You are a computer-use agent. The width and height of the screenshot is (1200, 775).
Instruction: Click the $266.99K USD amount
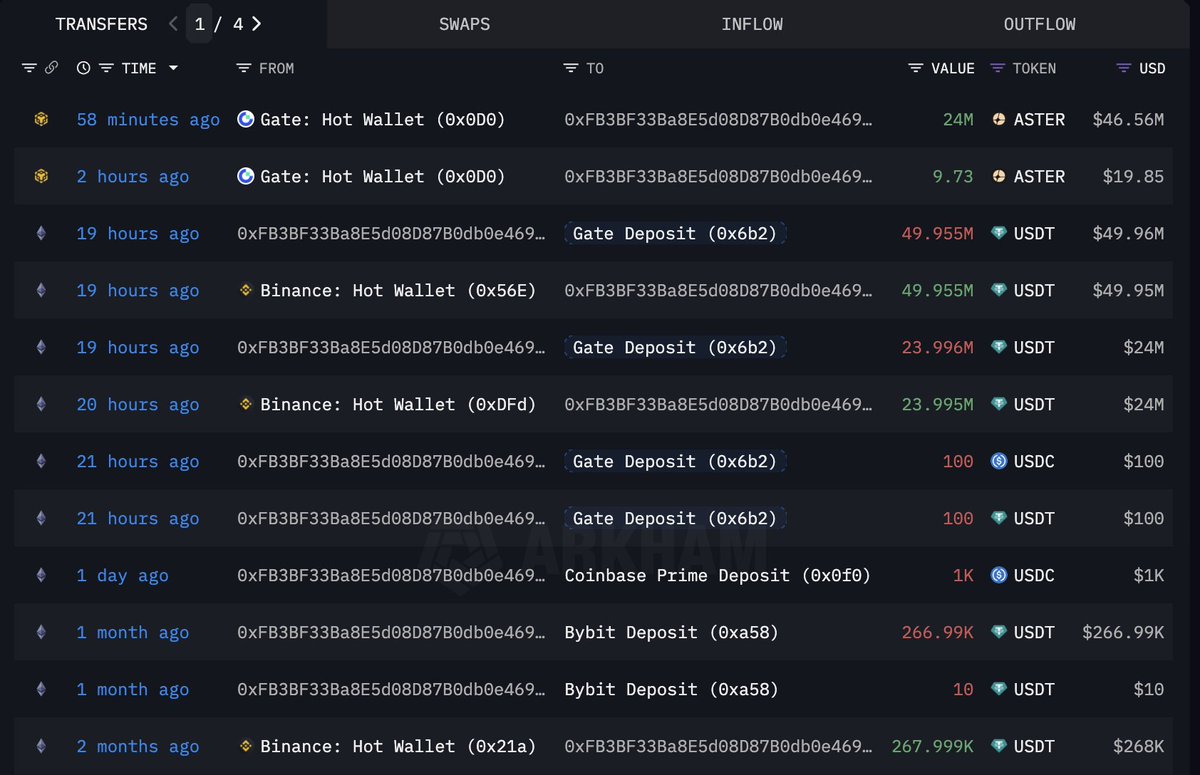1123,632
